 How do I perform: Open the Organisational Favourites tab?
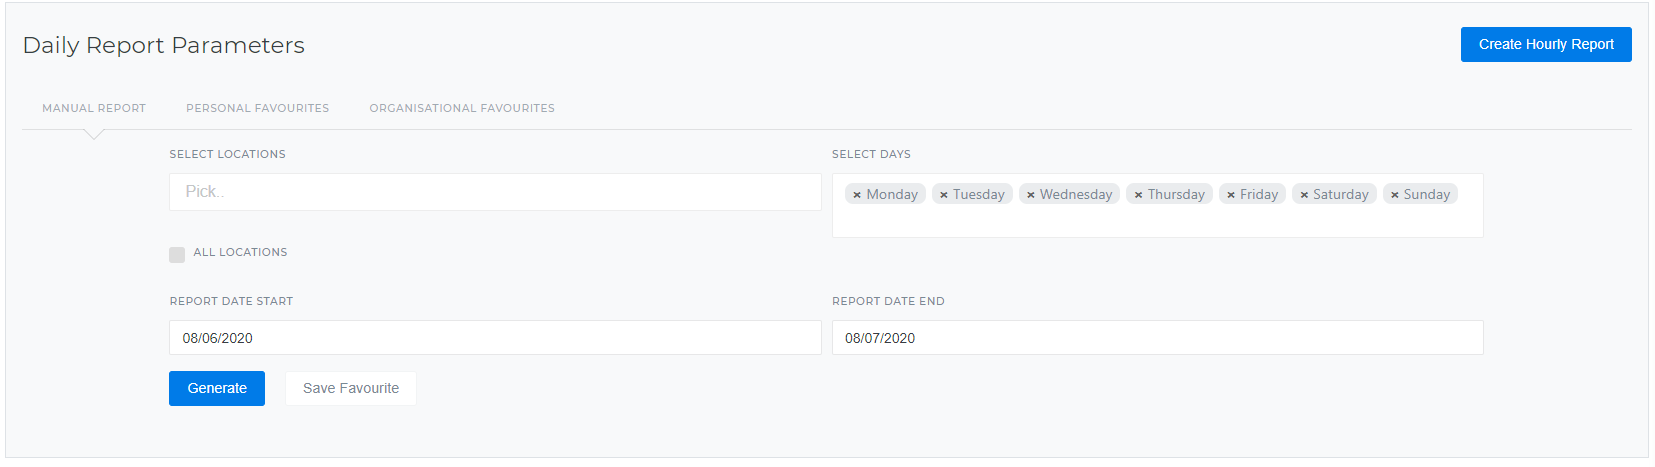[x=462, y=108]
